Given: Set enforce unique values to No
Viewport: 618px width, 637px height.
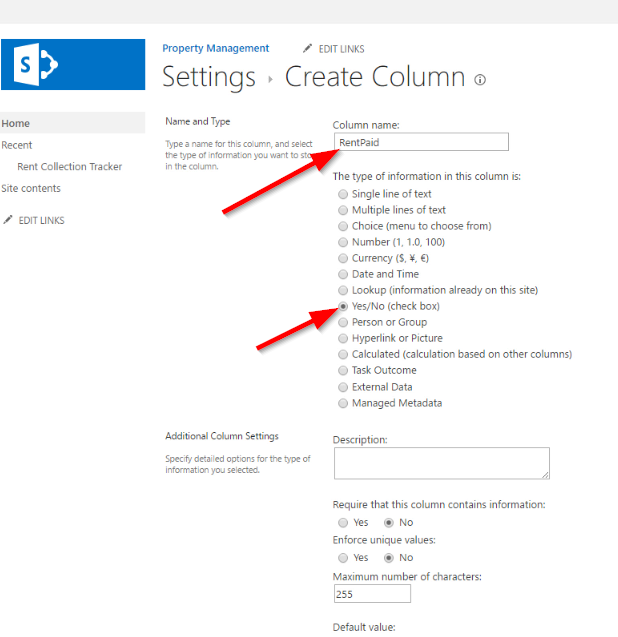Looking at the screenshot, I should [389, 558].
